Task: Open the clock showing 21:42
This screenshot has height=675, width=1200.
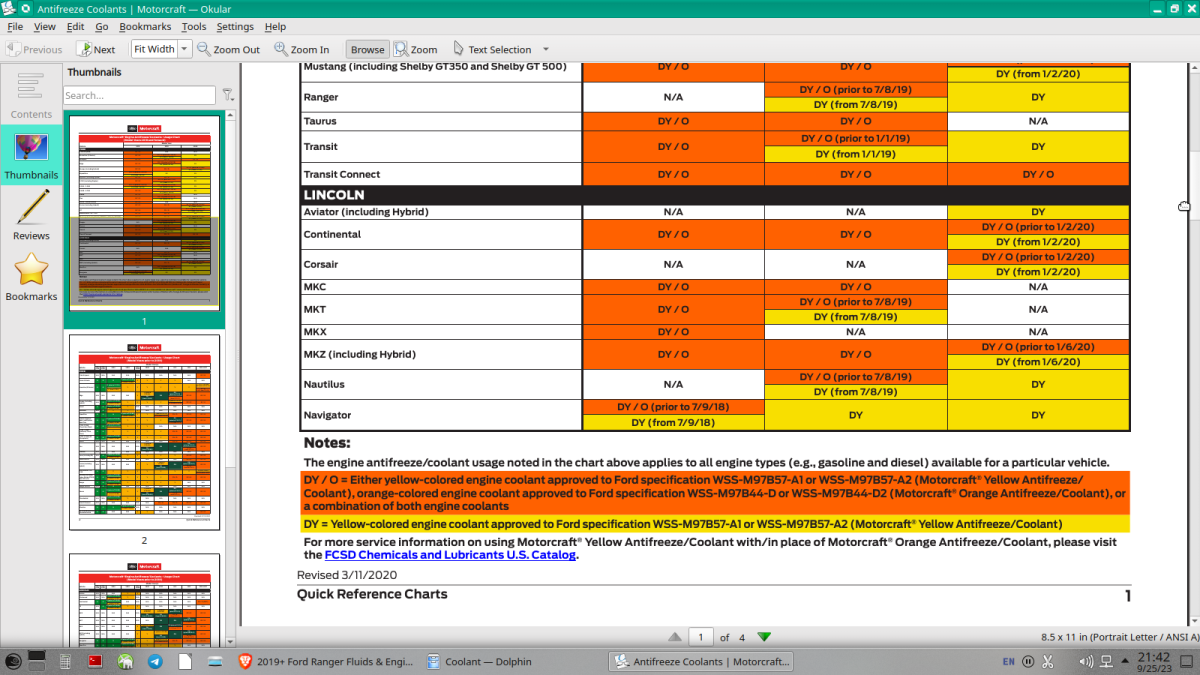Action: [x=1153, y=661]
